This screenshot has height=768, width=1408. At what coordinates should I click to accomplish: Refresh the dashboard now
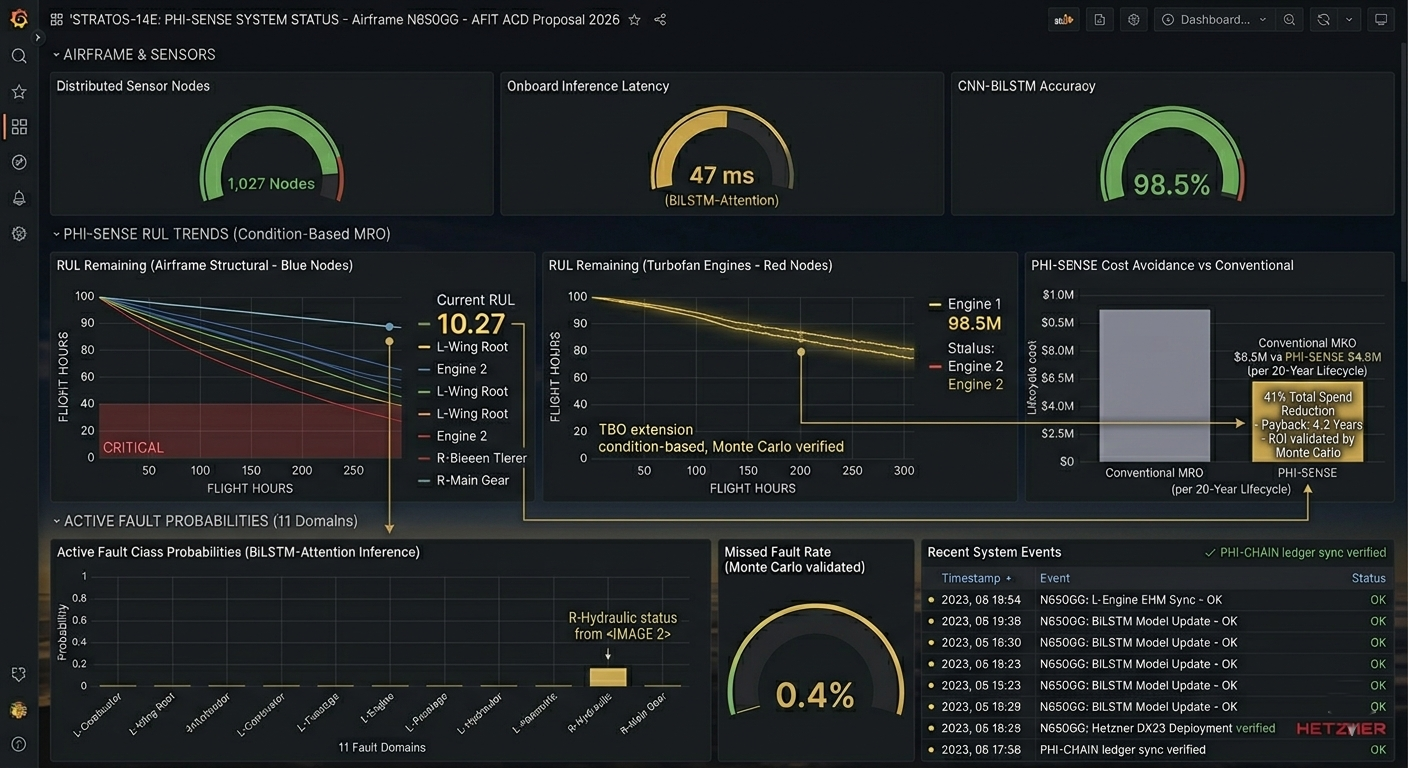(1323, 19)
